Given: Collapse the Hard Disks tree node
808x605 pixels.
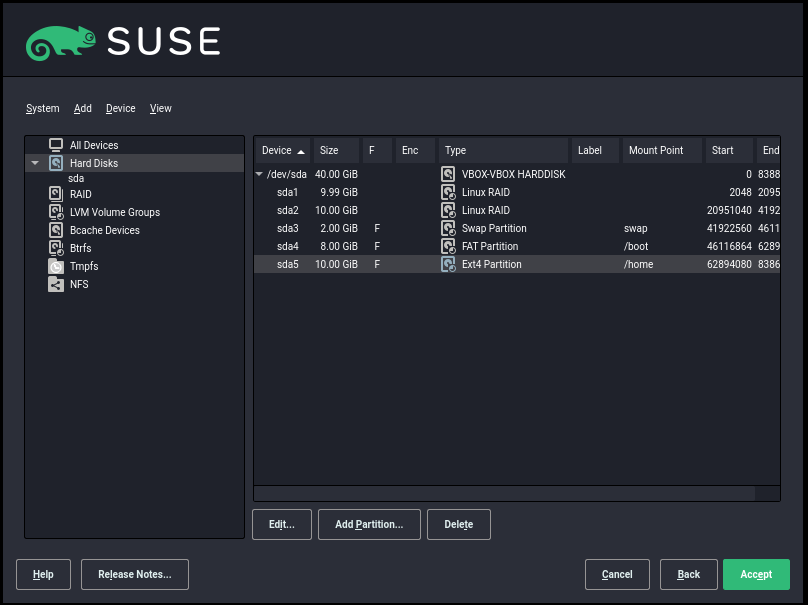Looking at the screenshot, I should 35,163.
